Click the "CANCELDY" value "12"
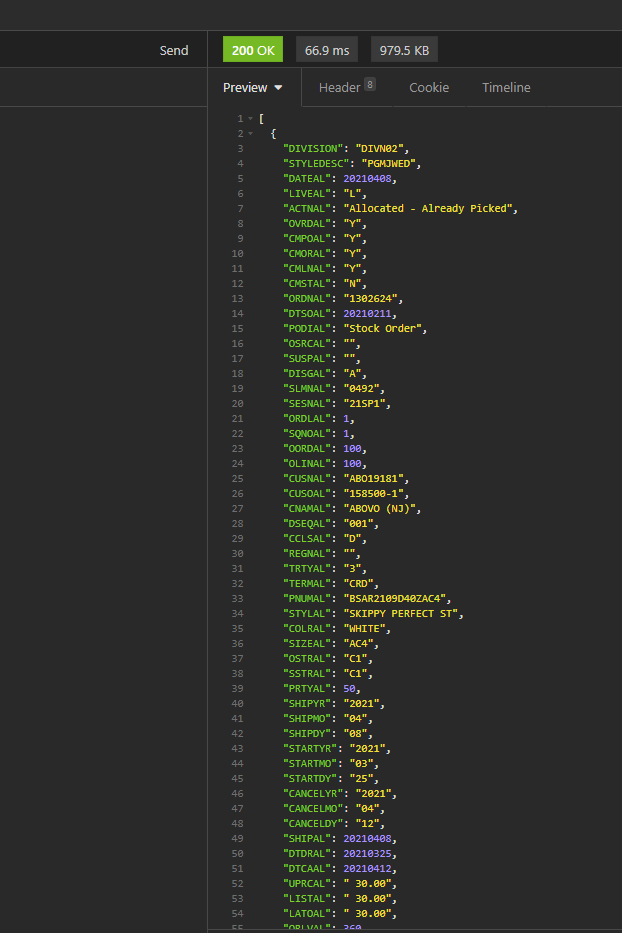The width and height of the screenshot is (622, 933). coord(367,824)
